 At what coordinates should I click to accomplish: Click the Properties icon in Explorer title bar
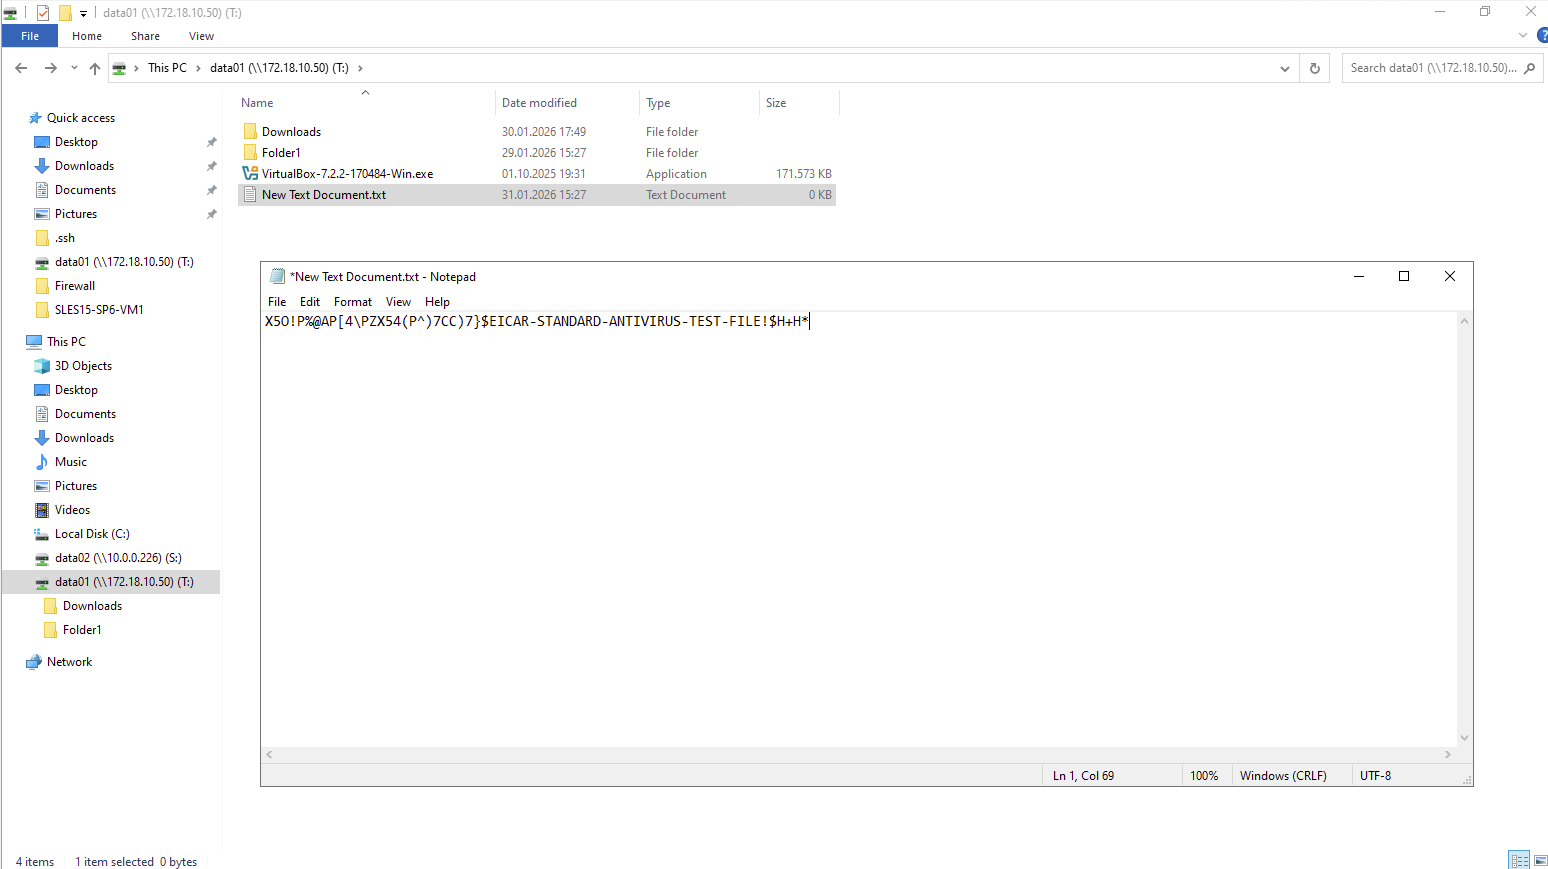pos(43,13)
